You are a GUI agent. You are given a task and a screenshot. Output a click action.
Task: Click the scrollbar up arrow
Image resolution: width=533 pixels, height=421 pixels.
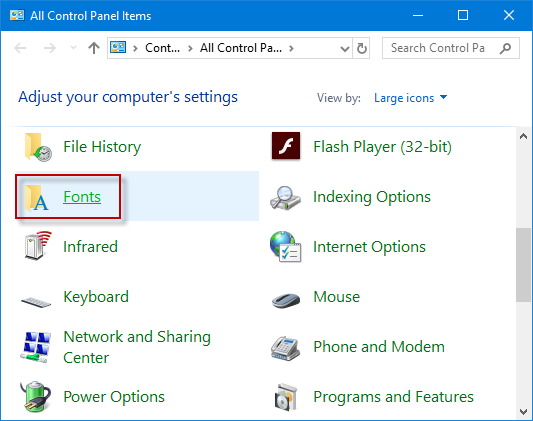click(x=523, y=136)
